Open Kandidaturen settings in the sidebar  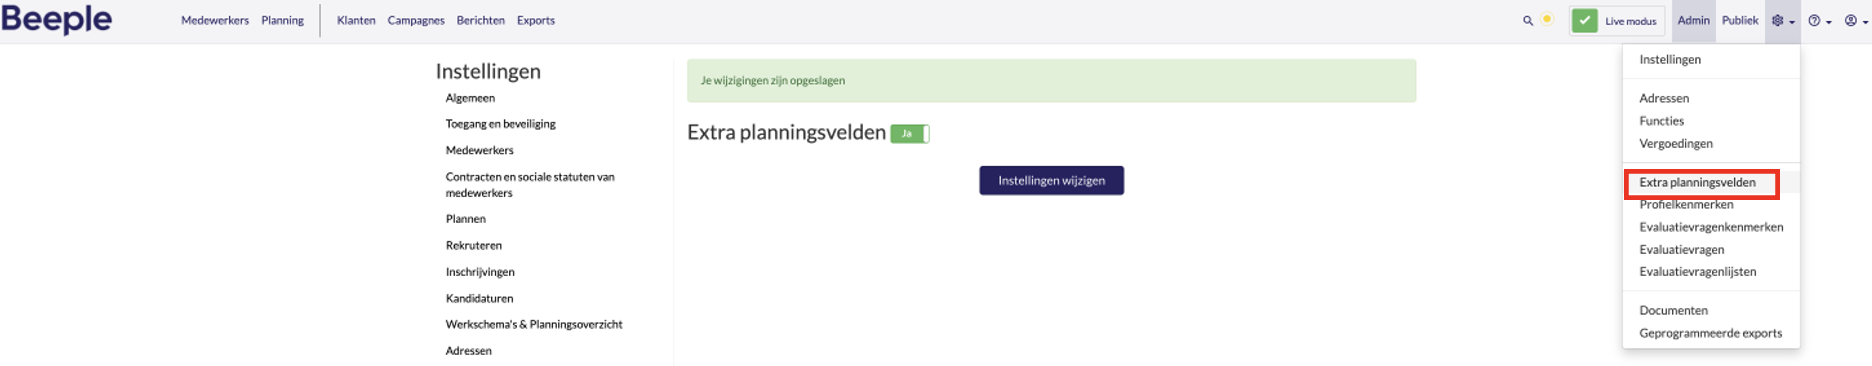(479, 298)
